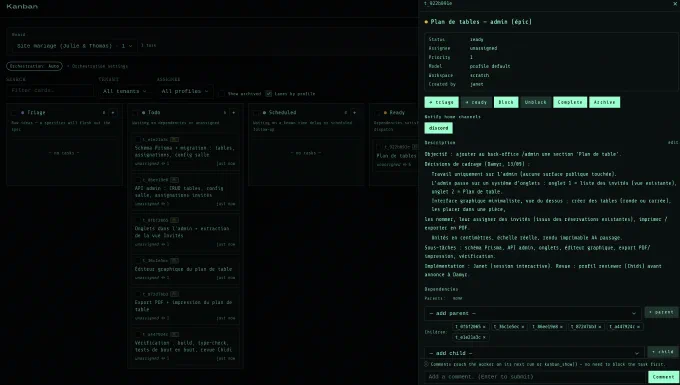
Task: Archive this task
Action: [x=605, y=102]
